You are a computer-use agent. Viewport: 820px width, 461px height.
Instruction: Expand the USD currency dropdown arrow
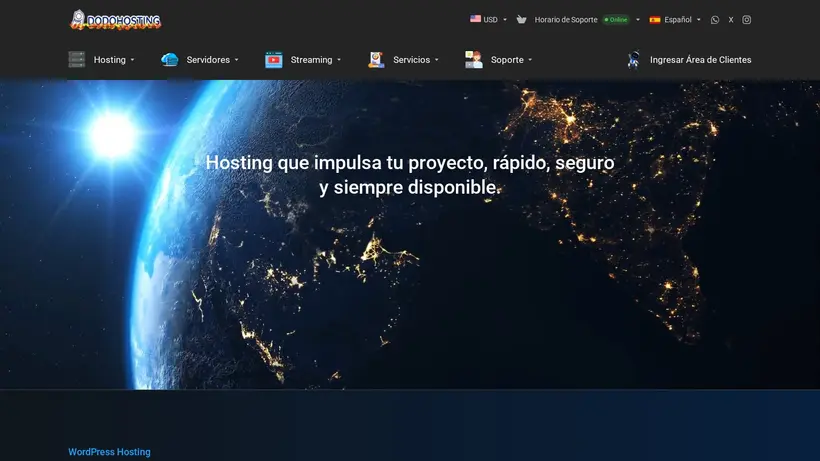[505, 20]
